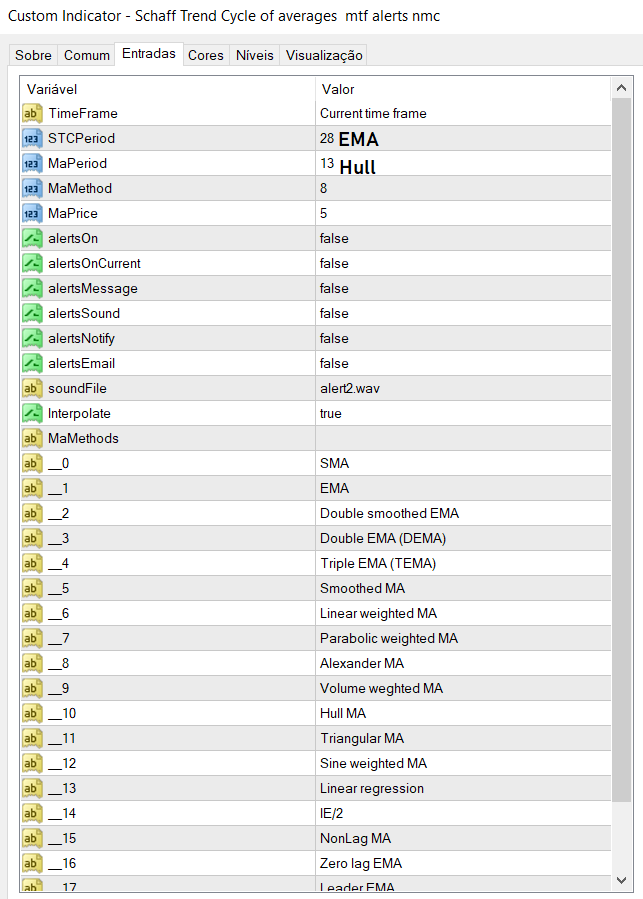Switch to the Cores tab
Image resolution: width=643 pixels, height=899 pixels.
(206, 55)
